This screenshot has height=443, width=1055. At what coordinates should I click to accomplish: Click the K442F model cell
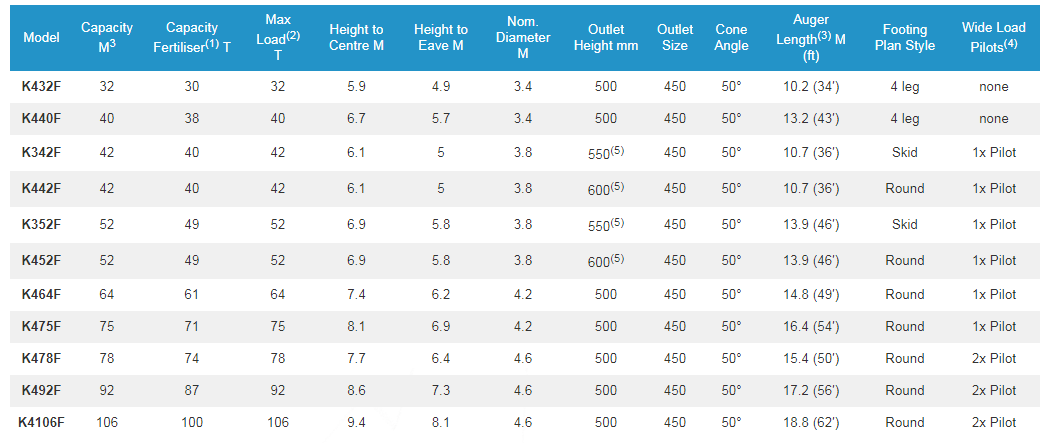(41, 188)
